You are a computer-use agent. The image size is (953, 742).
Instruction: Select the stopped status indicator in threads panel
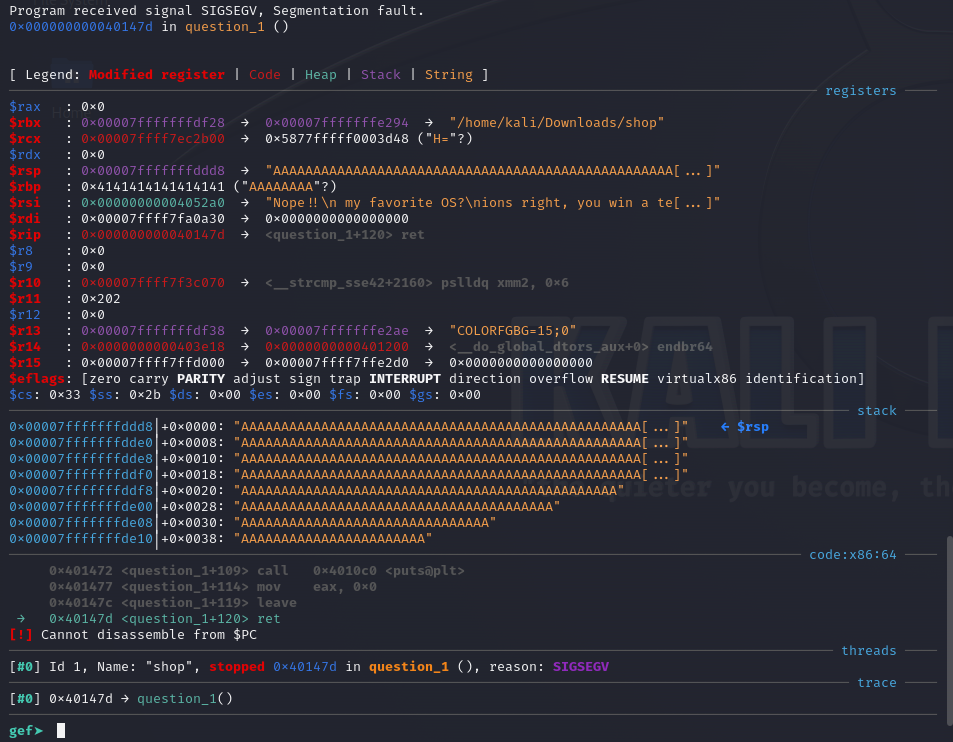(235, 666)
